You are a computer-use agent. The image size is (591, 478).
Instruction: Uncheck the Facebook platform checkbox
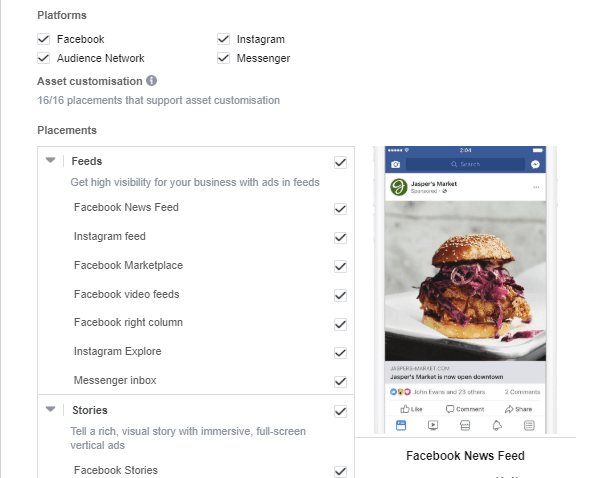click(43, 39)
